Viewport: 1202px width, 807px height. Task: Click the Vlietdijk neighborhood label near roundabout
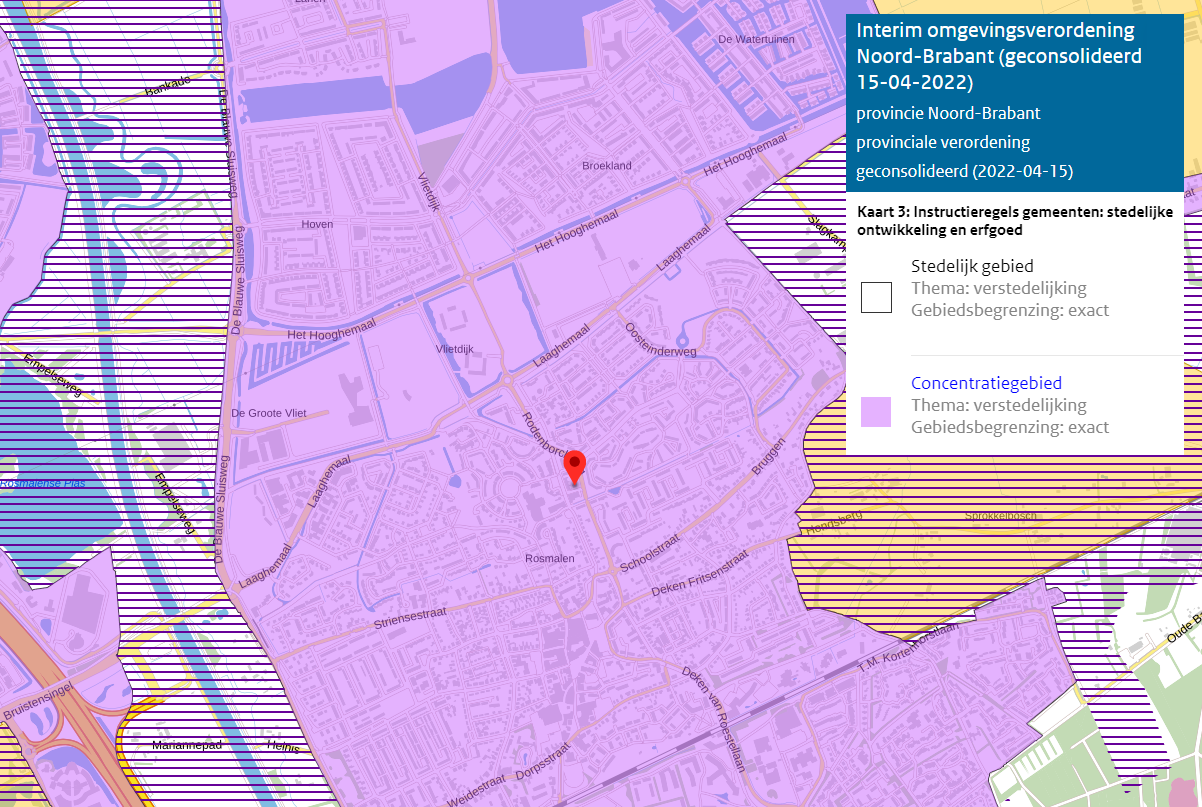tap(453, 351)
